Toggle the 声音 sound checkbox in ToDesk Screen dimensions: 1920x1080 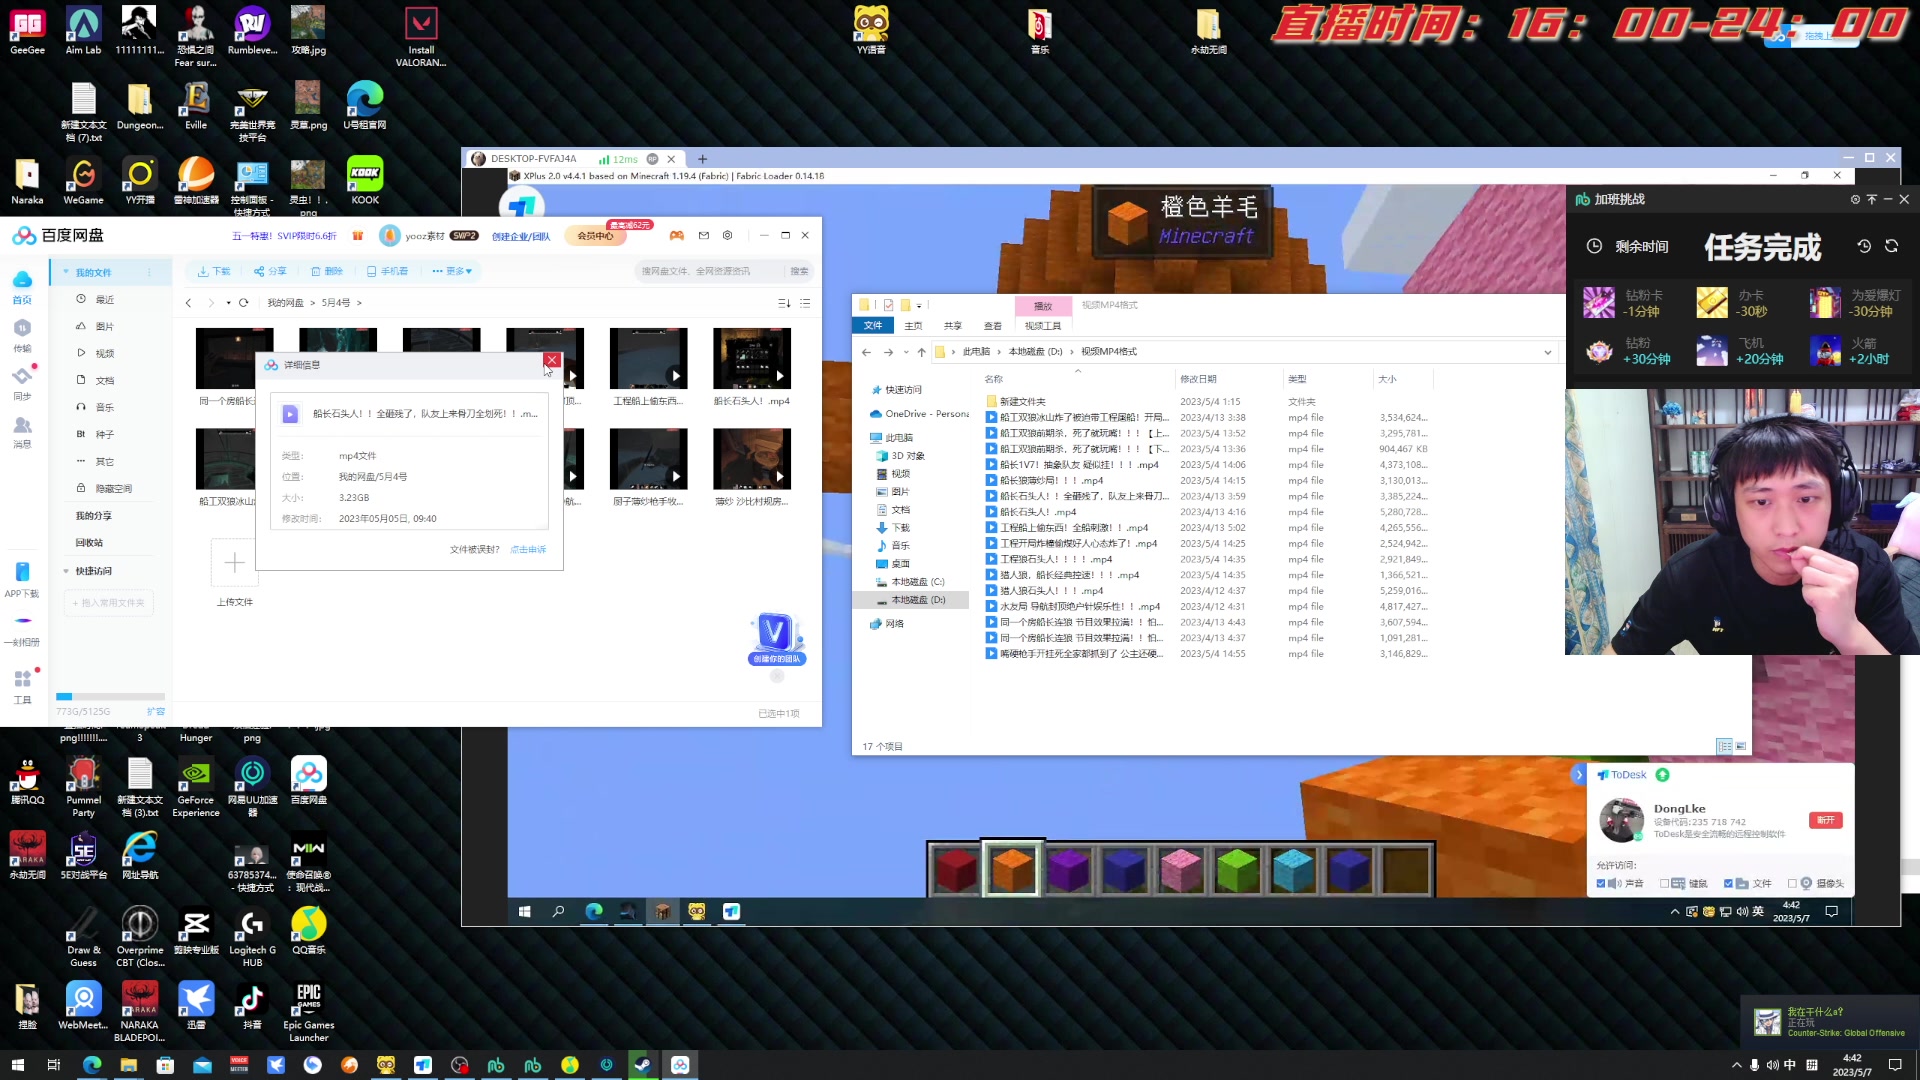1601,884
